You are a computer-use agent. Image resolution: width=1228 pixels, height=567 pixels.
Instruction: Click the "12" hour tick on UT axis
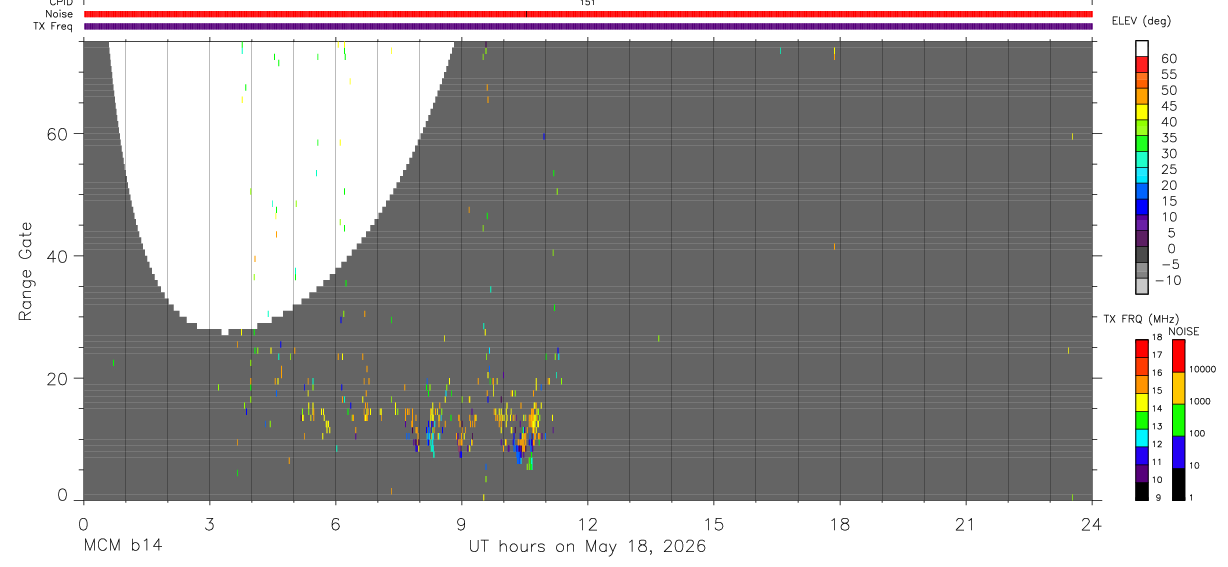pyautogui.click(x=587, y=524)
